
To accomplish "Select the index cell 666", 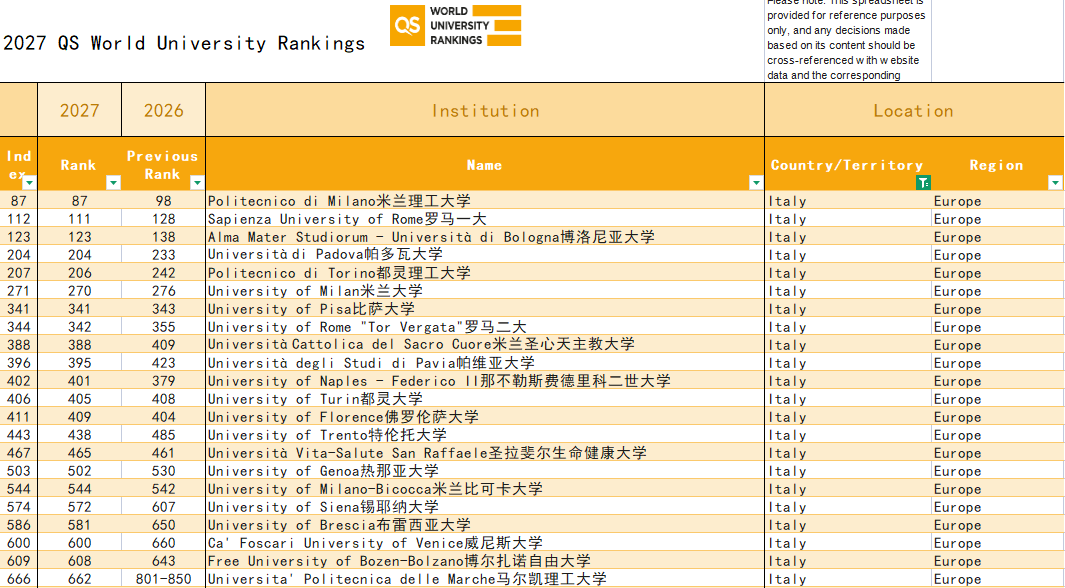I will pyautogui.click(x=18, y=579).
